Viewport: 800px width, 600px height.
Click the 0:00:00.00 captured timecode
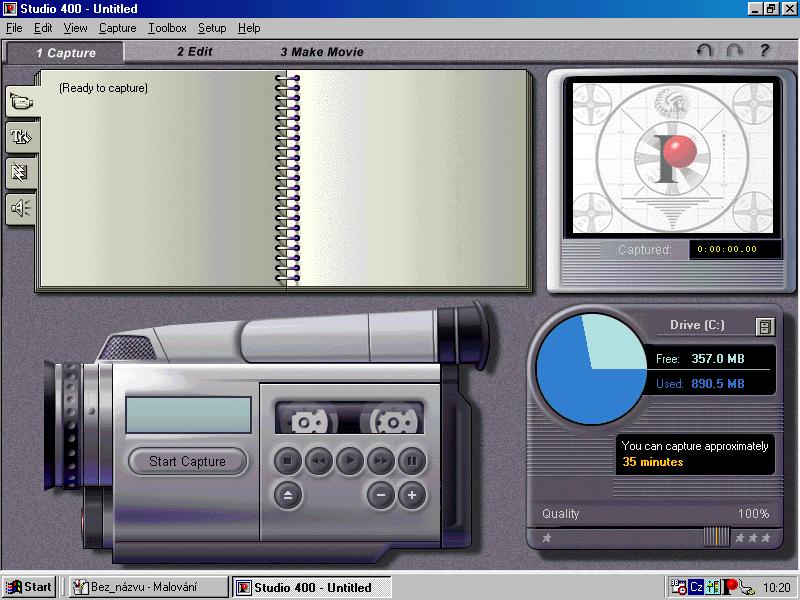(727, 249)
